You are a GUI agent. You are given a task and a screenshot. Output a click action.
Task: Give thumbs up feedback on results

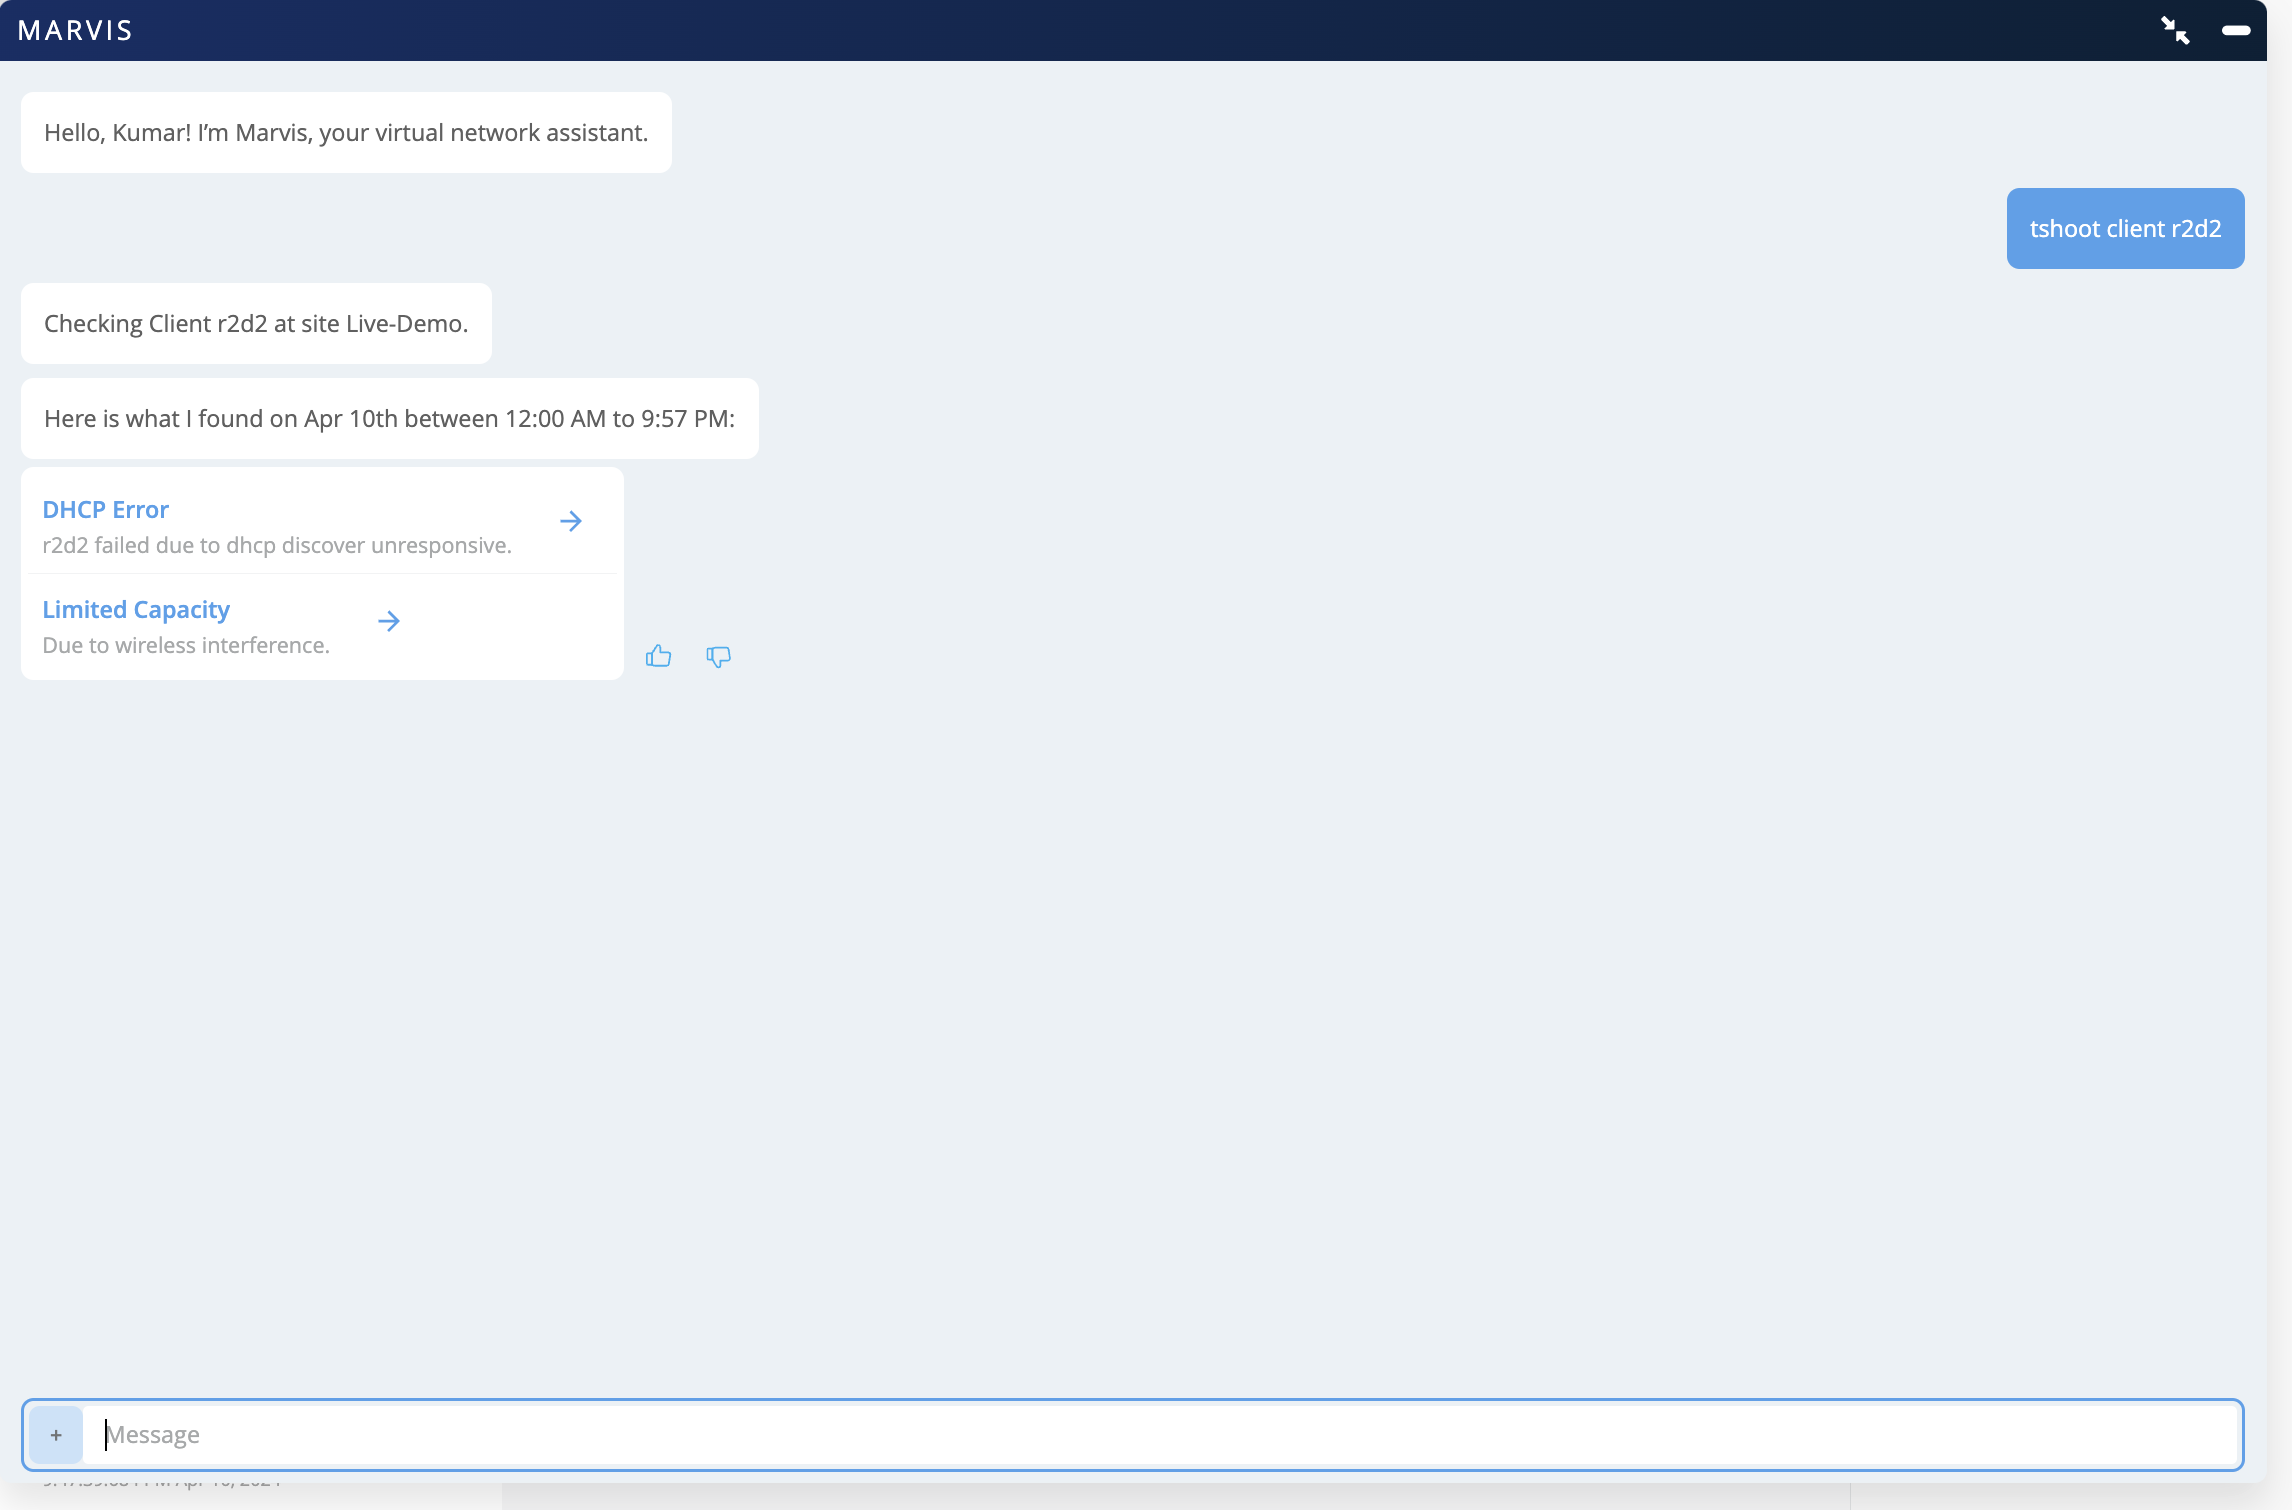pyautogui.click(x=658, y=656)
